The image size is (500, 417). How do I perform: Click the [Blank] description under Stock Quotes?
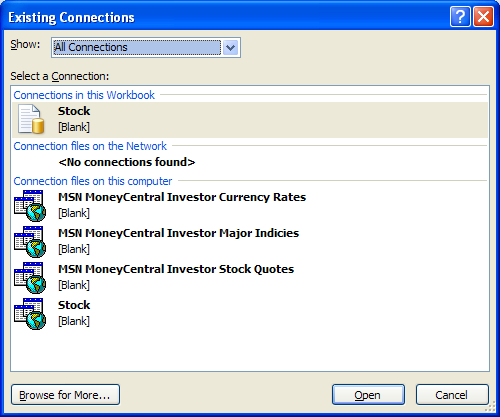74,285
